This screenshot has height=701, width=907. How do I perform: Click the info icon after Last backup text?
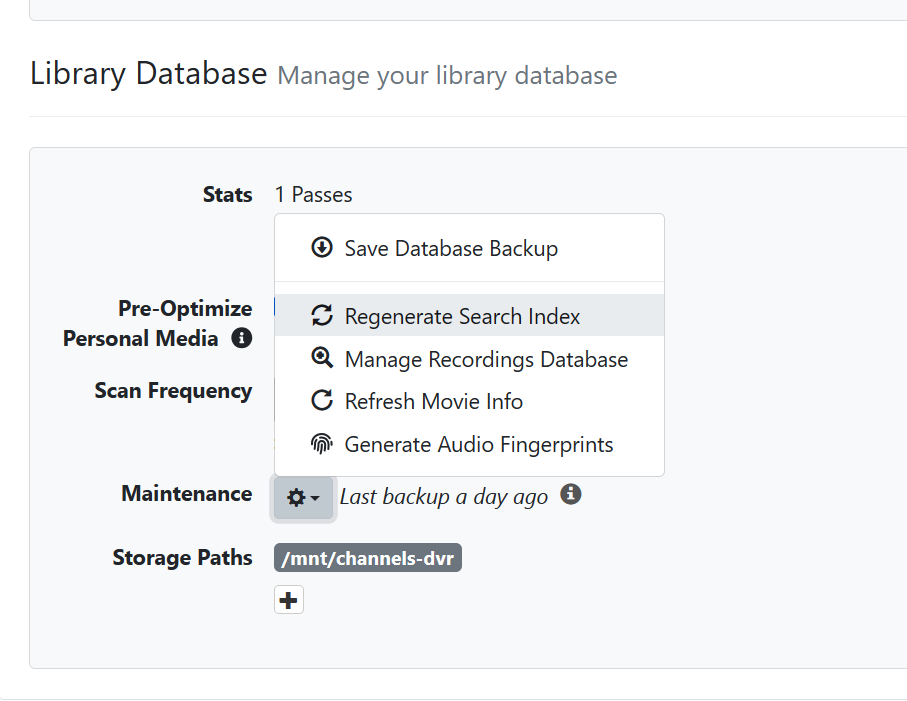click(x=571, y=494)
